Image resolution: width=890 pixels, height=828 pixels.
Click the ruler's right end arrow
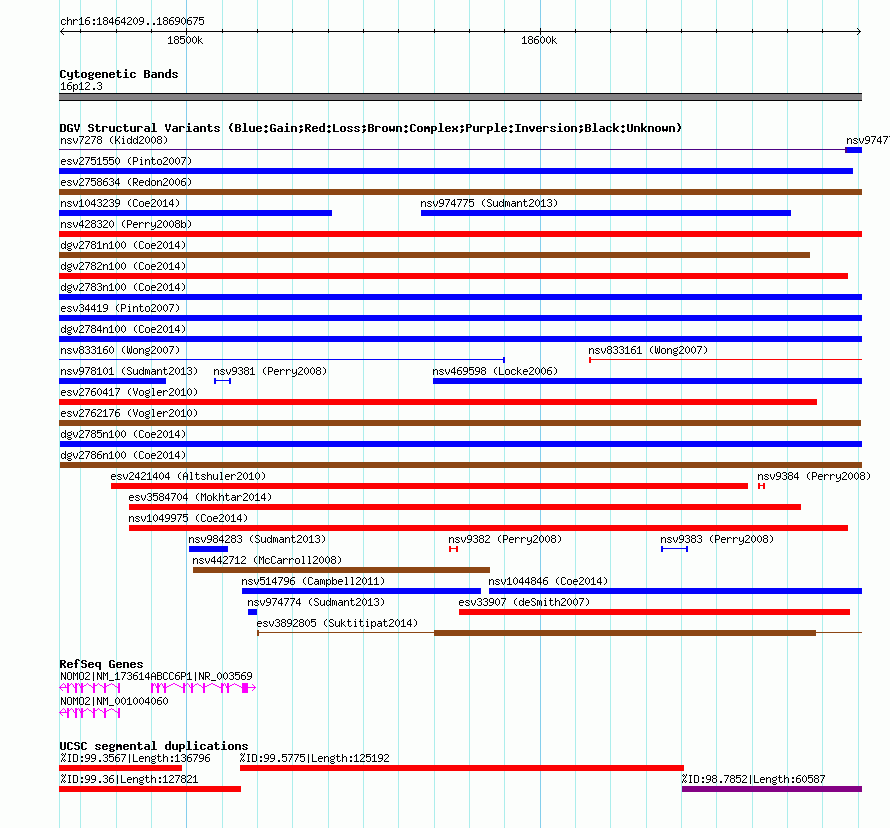click(859, 32)
